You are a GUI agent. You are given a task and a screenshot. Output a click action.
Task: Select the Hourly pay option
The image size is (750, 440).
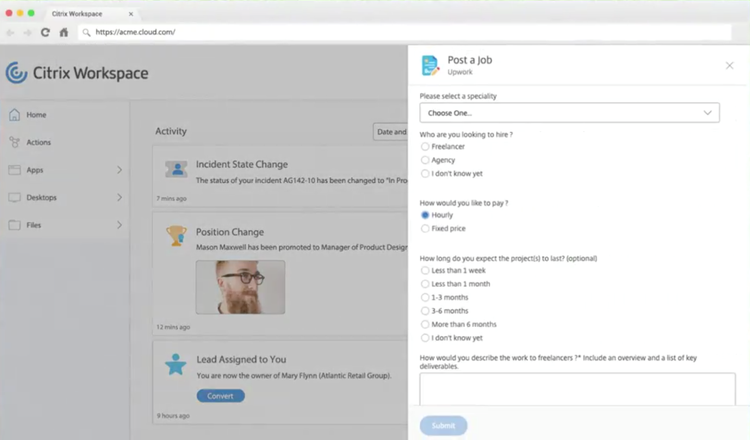[x=425, y=215]
